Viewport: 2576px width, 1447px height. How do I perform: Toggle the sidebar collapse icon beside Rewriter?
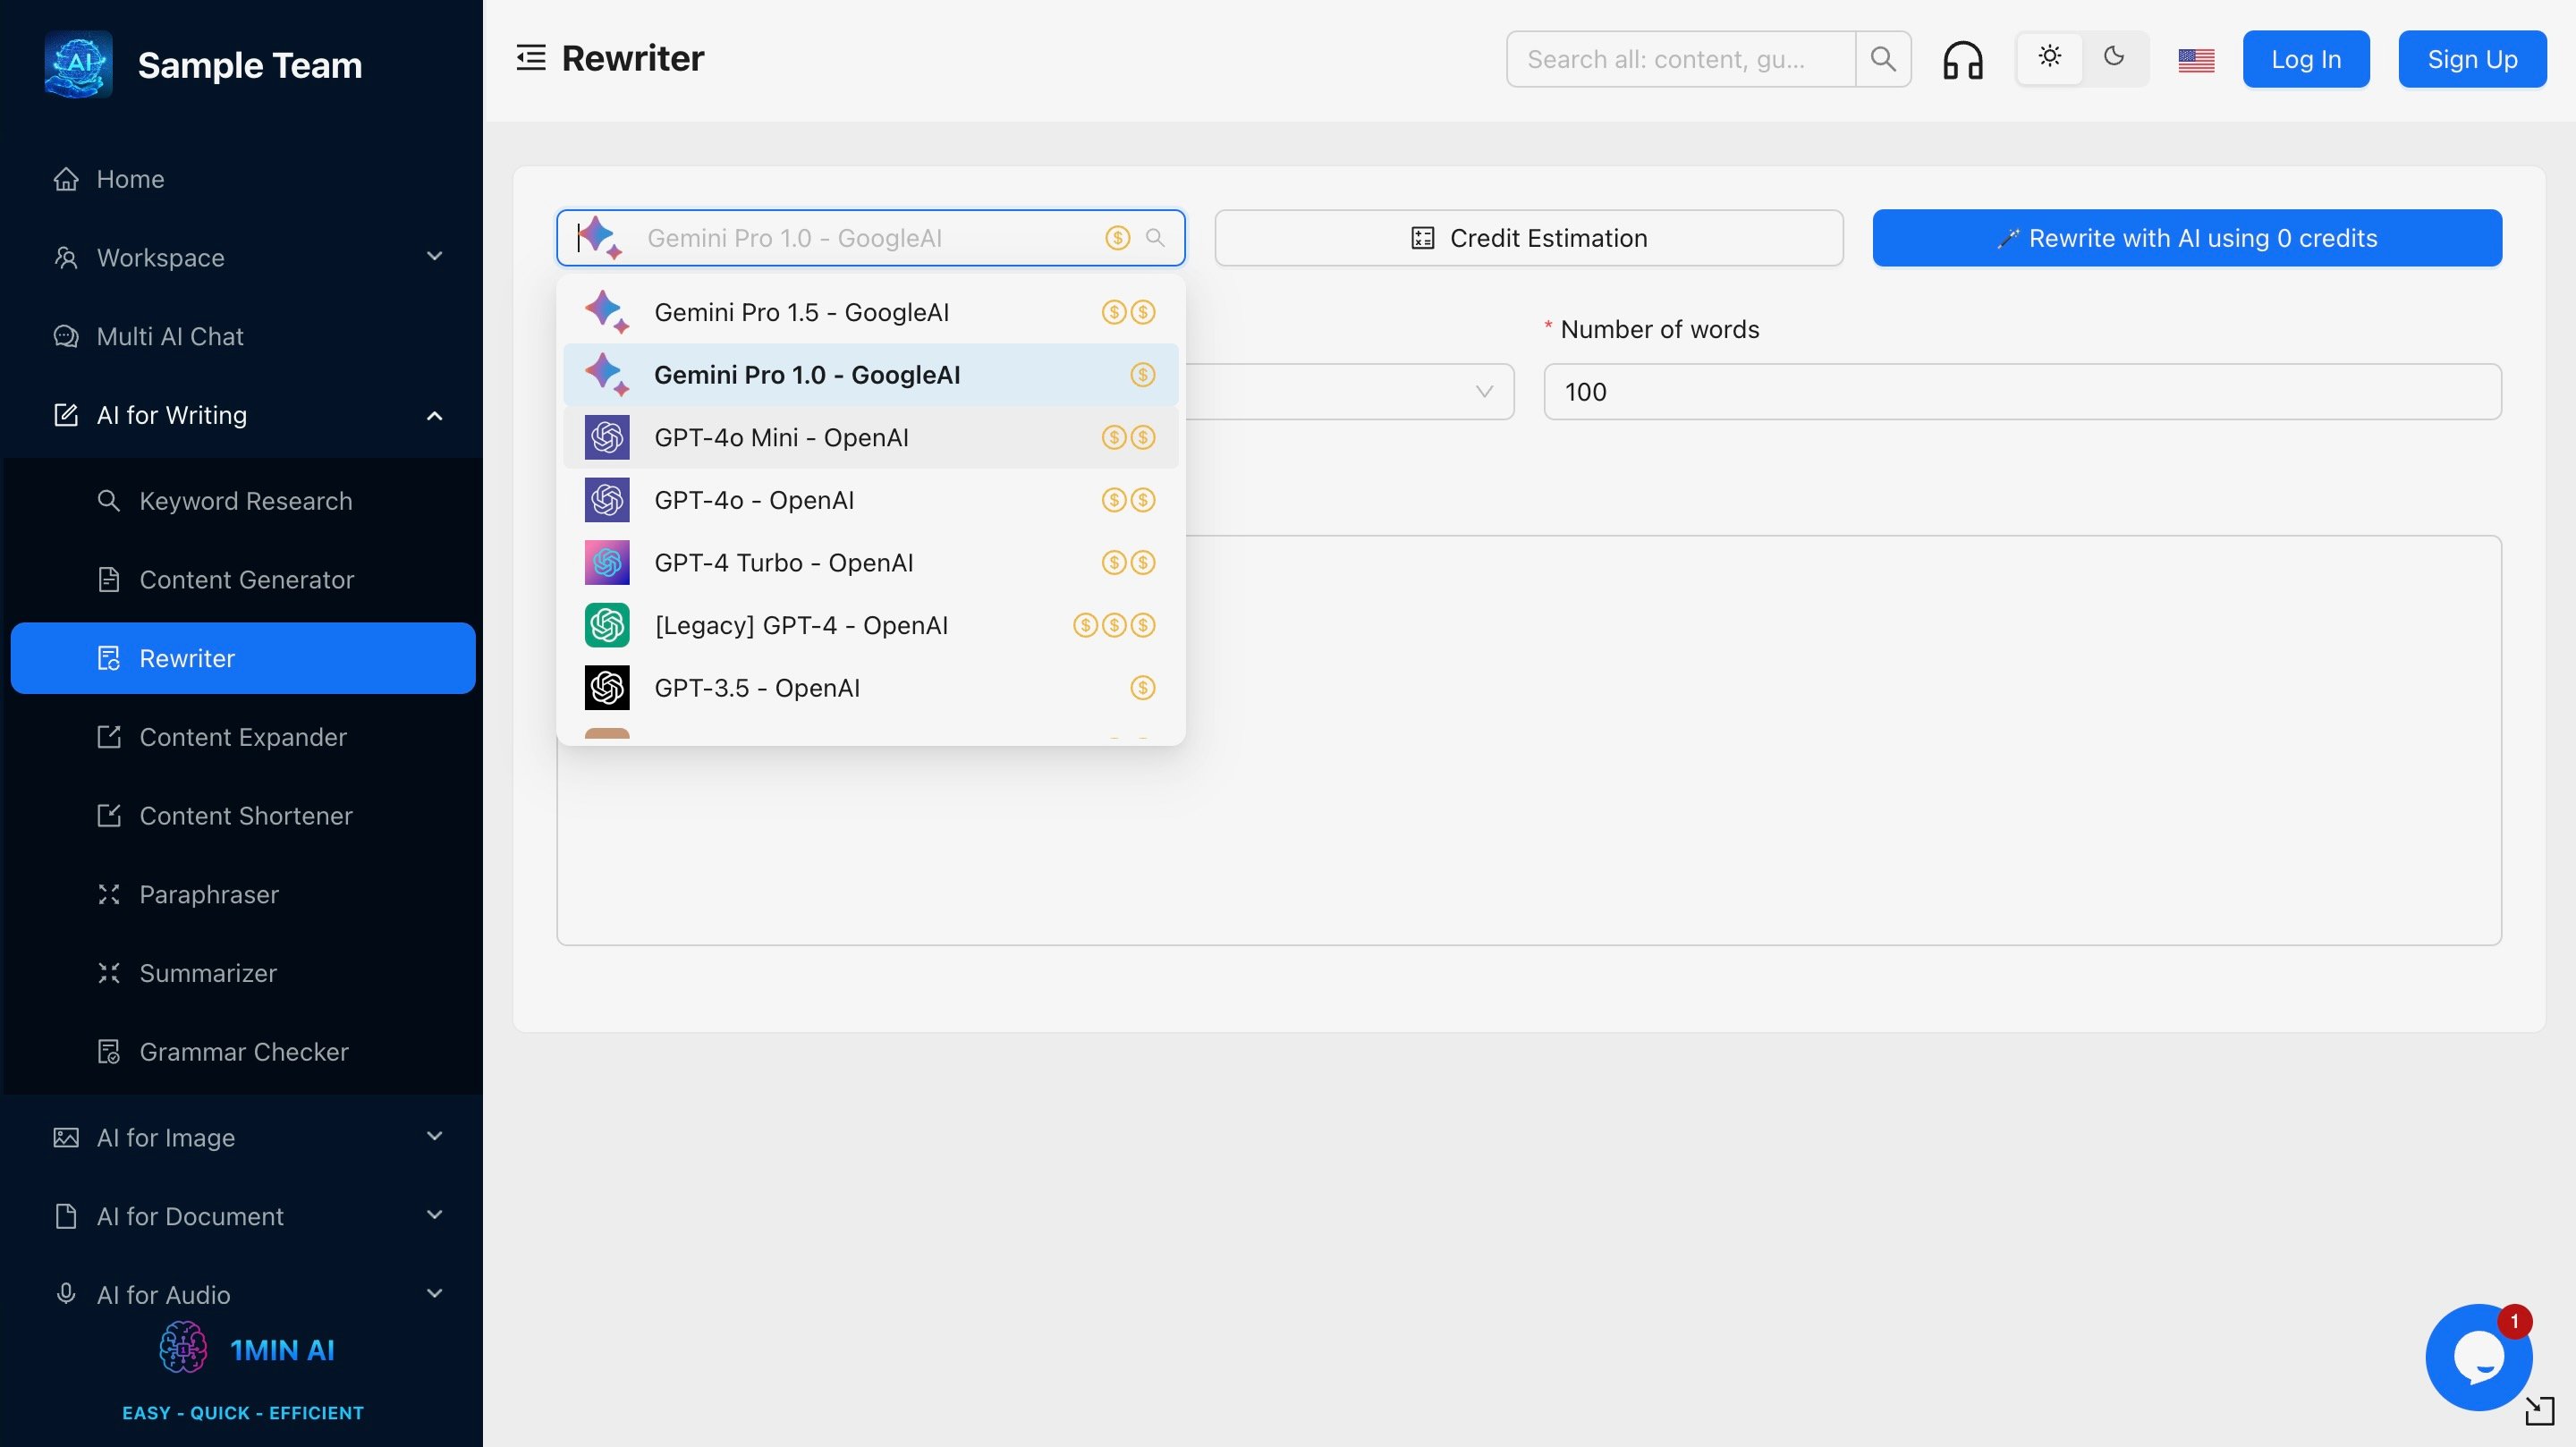(x=531, y=58)
